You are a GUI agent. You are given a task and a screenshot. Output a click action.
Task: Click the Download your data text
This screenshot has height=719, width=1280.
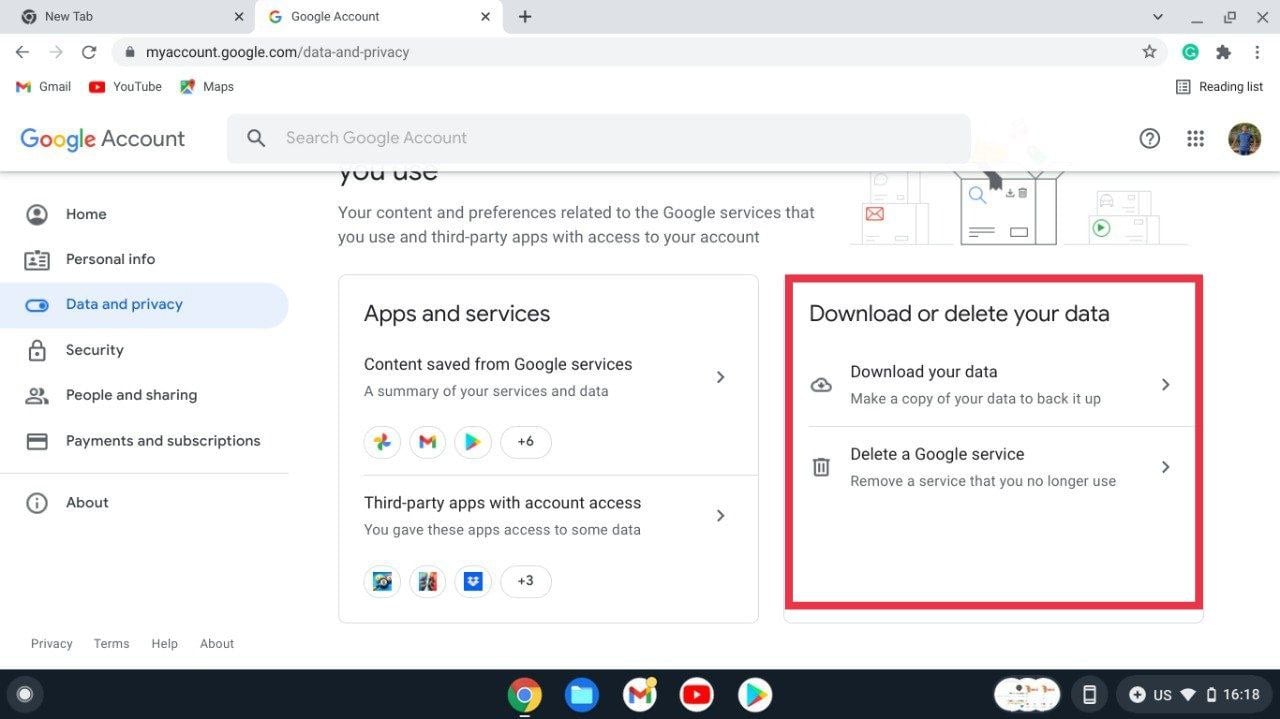(x=924, y=372)
